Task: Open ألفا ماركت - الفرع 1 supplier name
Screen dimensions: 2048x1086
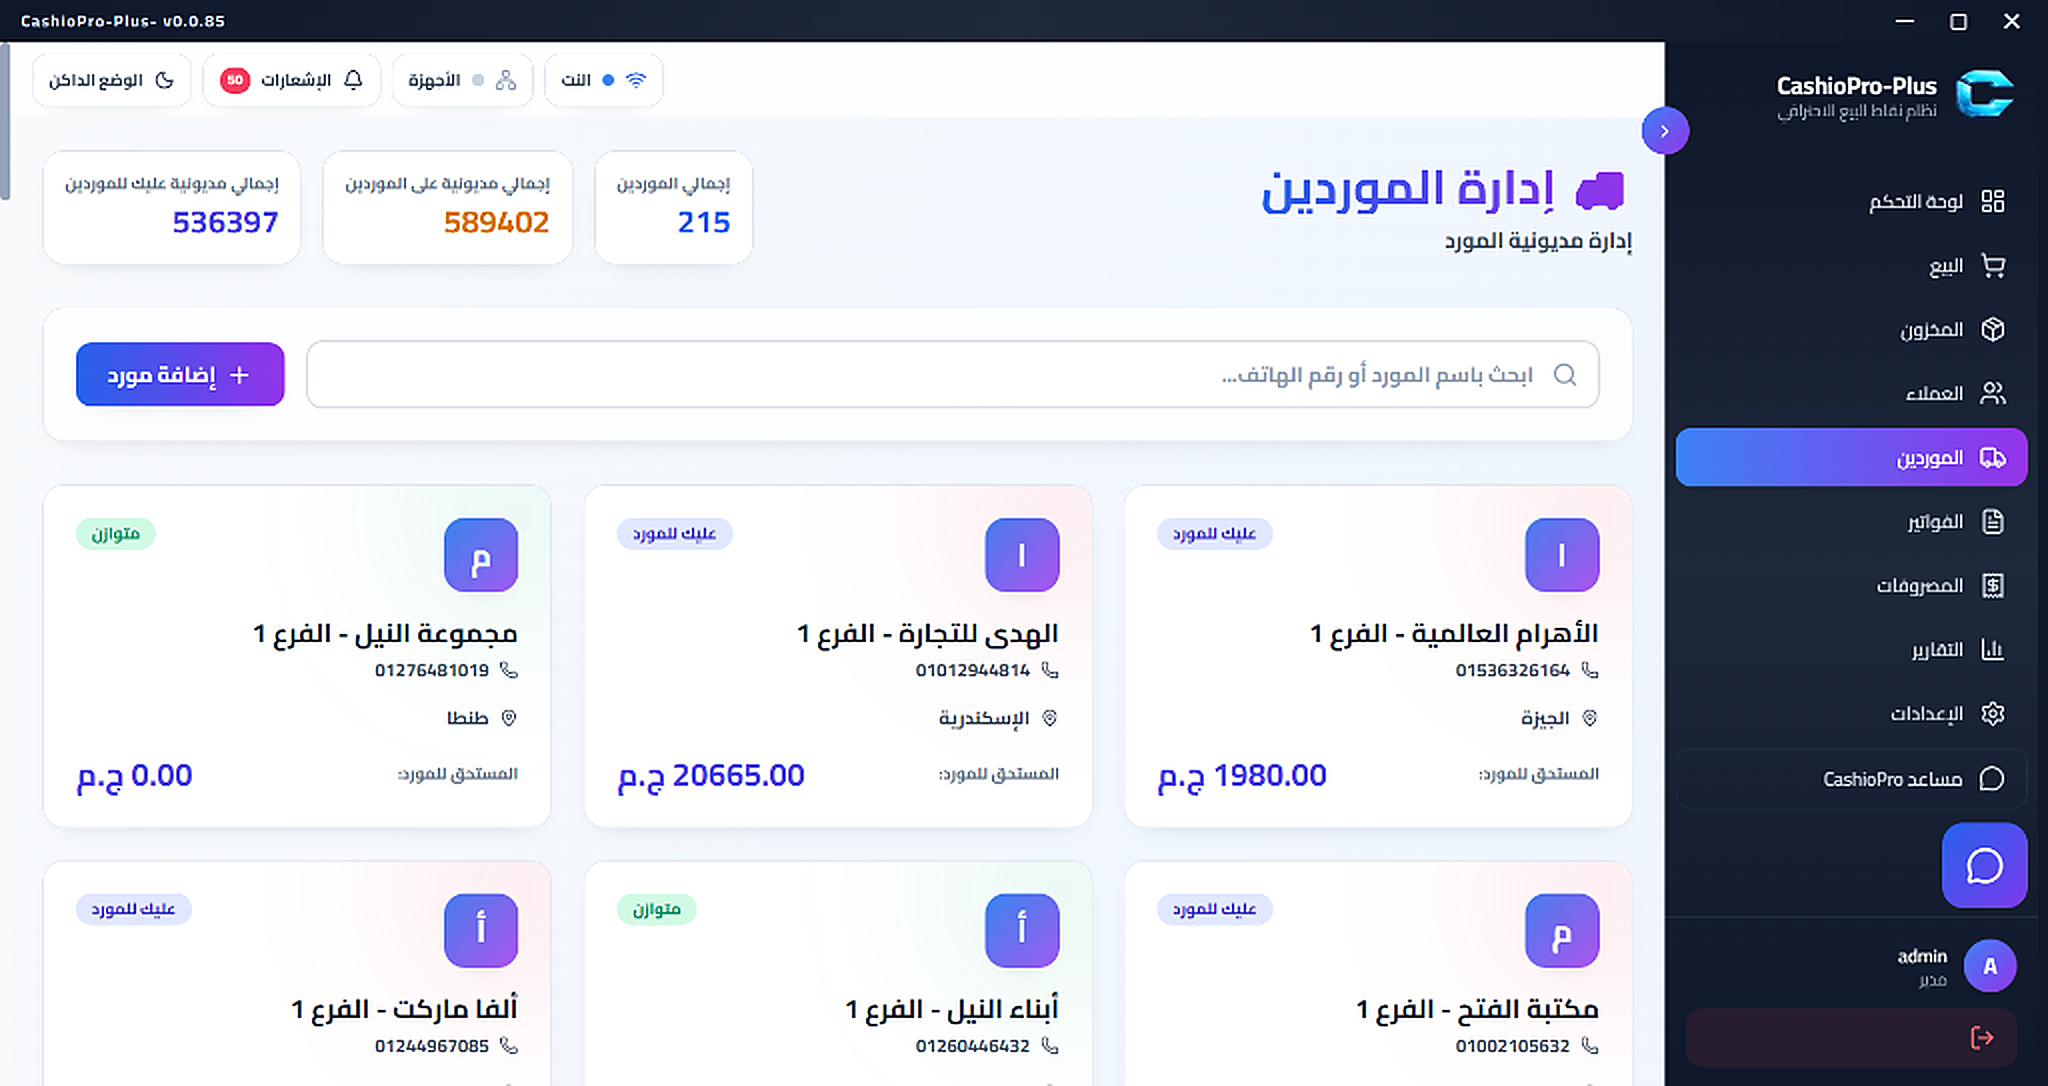Action: [404, 1010]
